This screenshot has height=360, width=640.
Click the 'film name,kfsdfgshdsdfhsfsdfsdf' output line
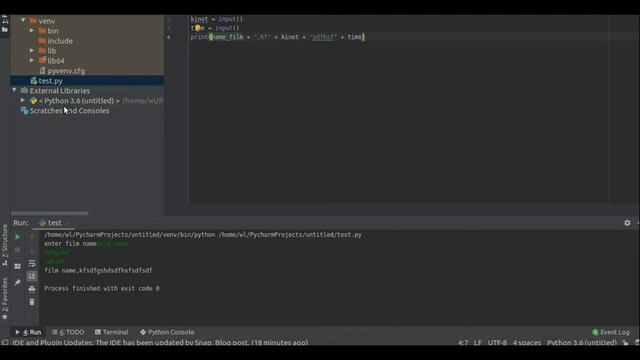98,270
